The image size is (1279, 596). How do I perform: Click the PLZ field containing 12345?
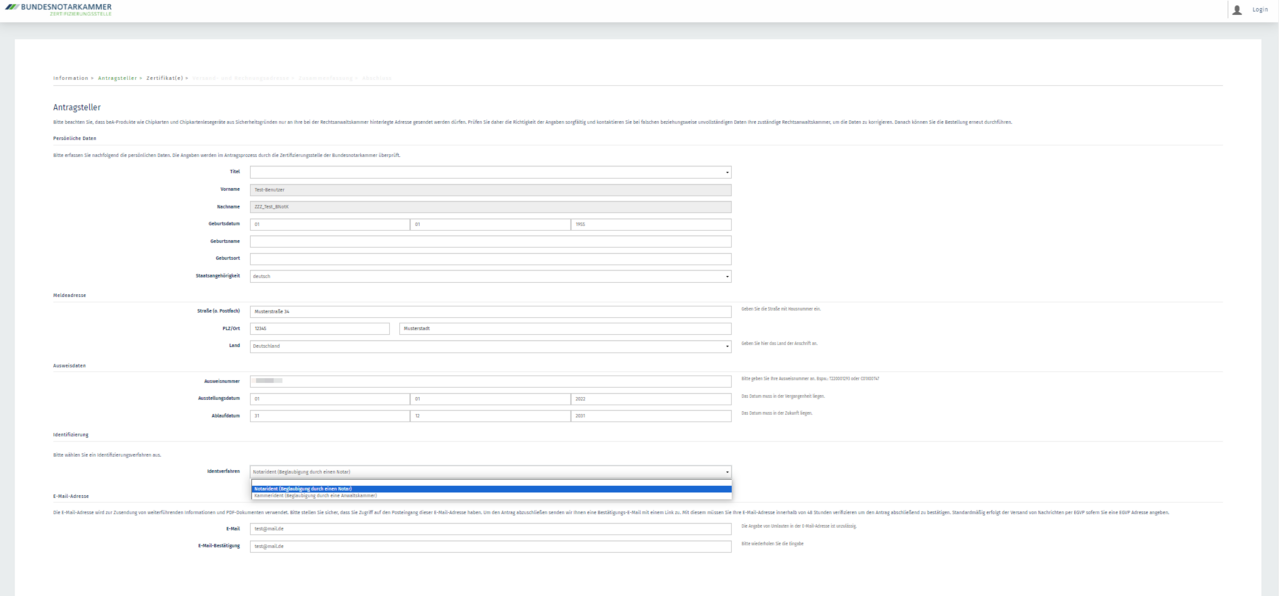[x=319, y=328]
